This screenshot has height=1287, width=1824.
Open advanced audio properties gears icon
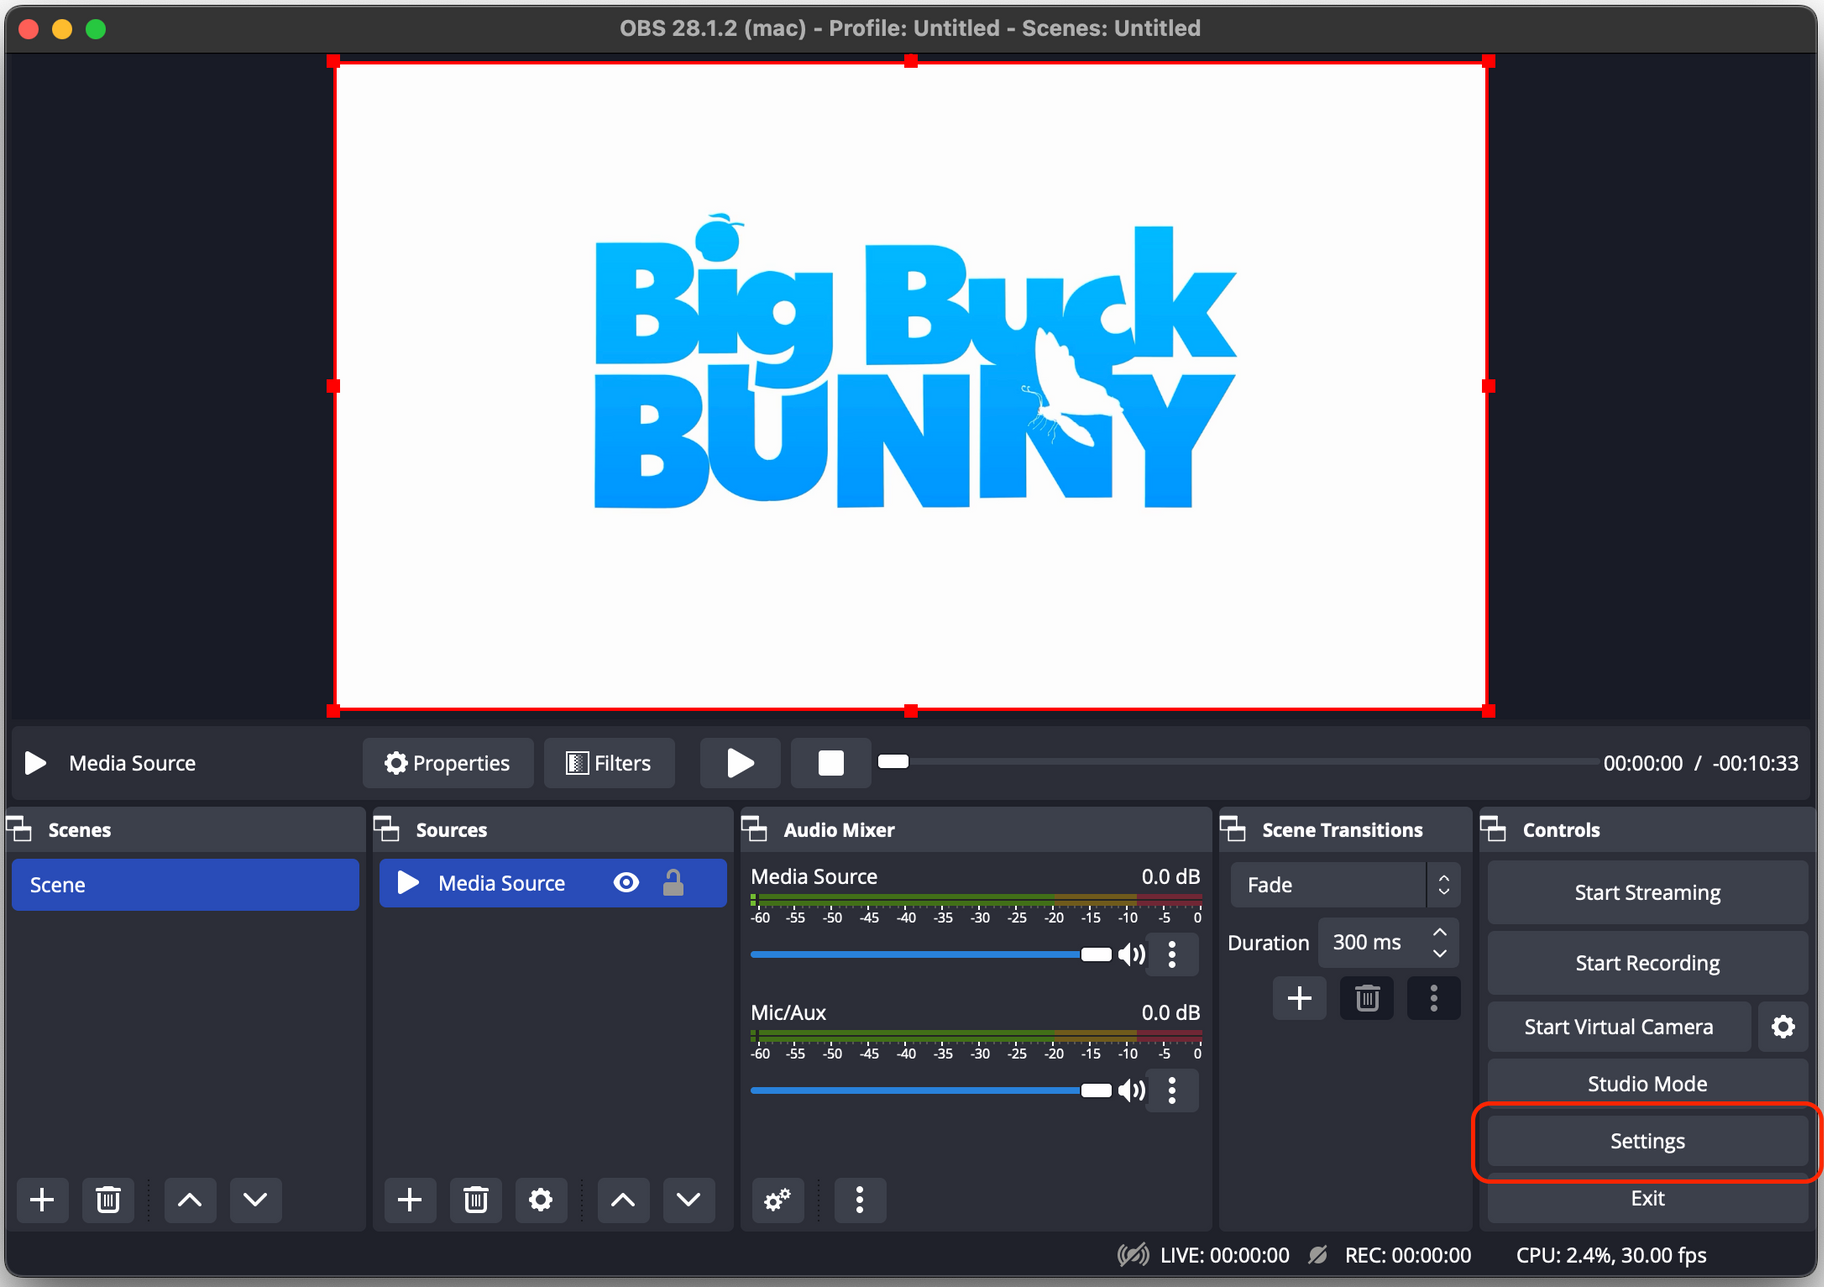tap(777, 1200)
